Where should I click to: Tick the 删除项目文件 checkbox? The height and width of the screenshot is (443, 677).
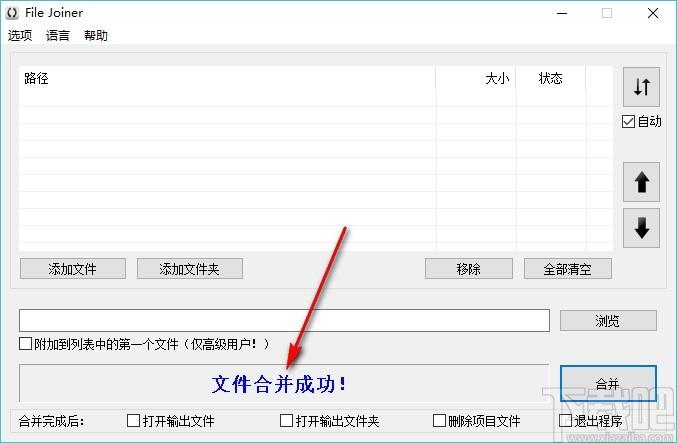click(x=439, y=421)
